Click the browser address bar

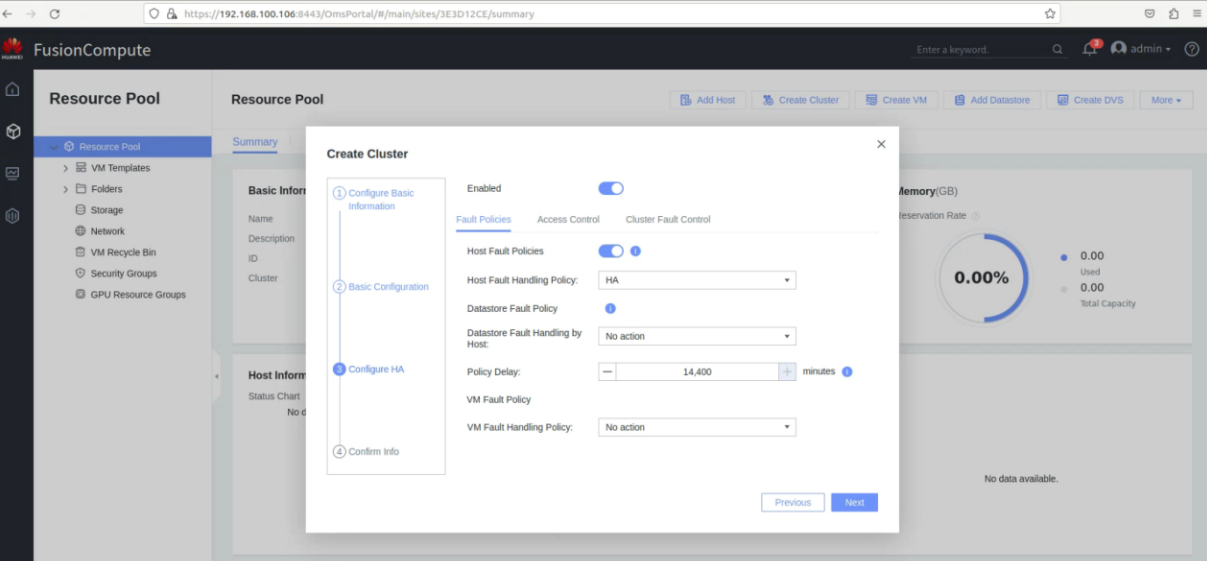600,14
